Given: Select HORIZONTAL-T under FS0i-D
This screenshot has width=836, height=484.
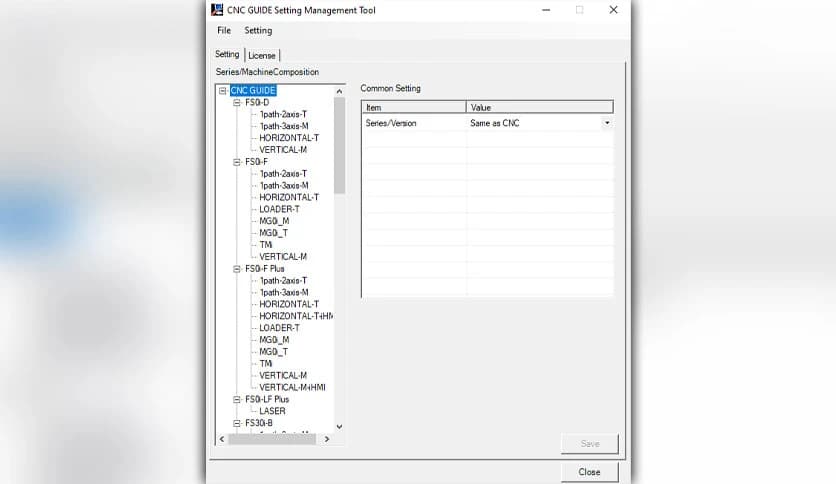Looking at the screenshot, I should coord(289,138).
